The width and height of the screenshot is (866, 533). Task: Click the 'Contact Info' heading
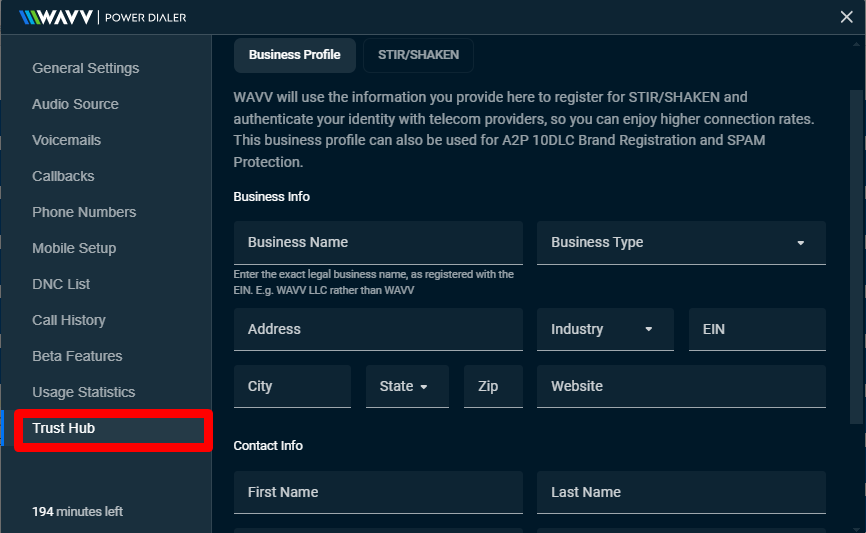[268, 446]
